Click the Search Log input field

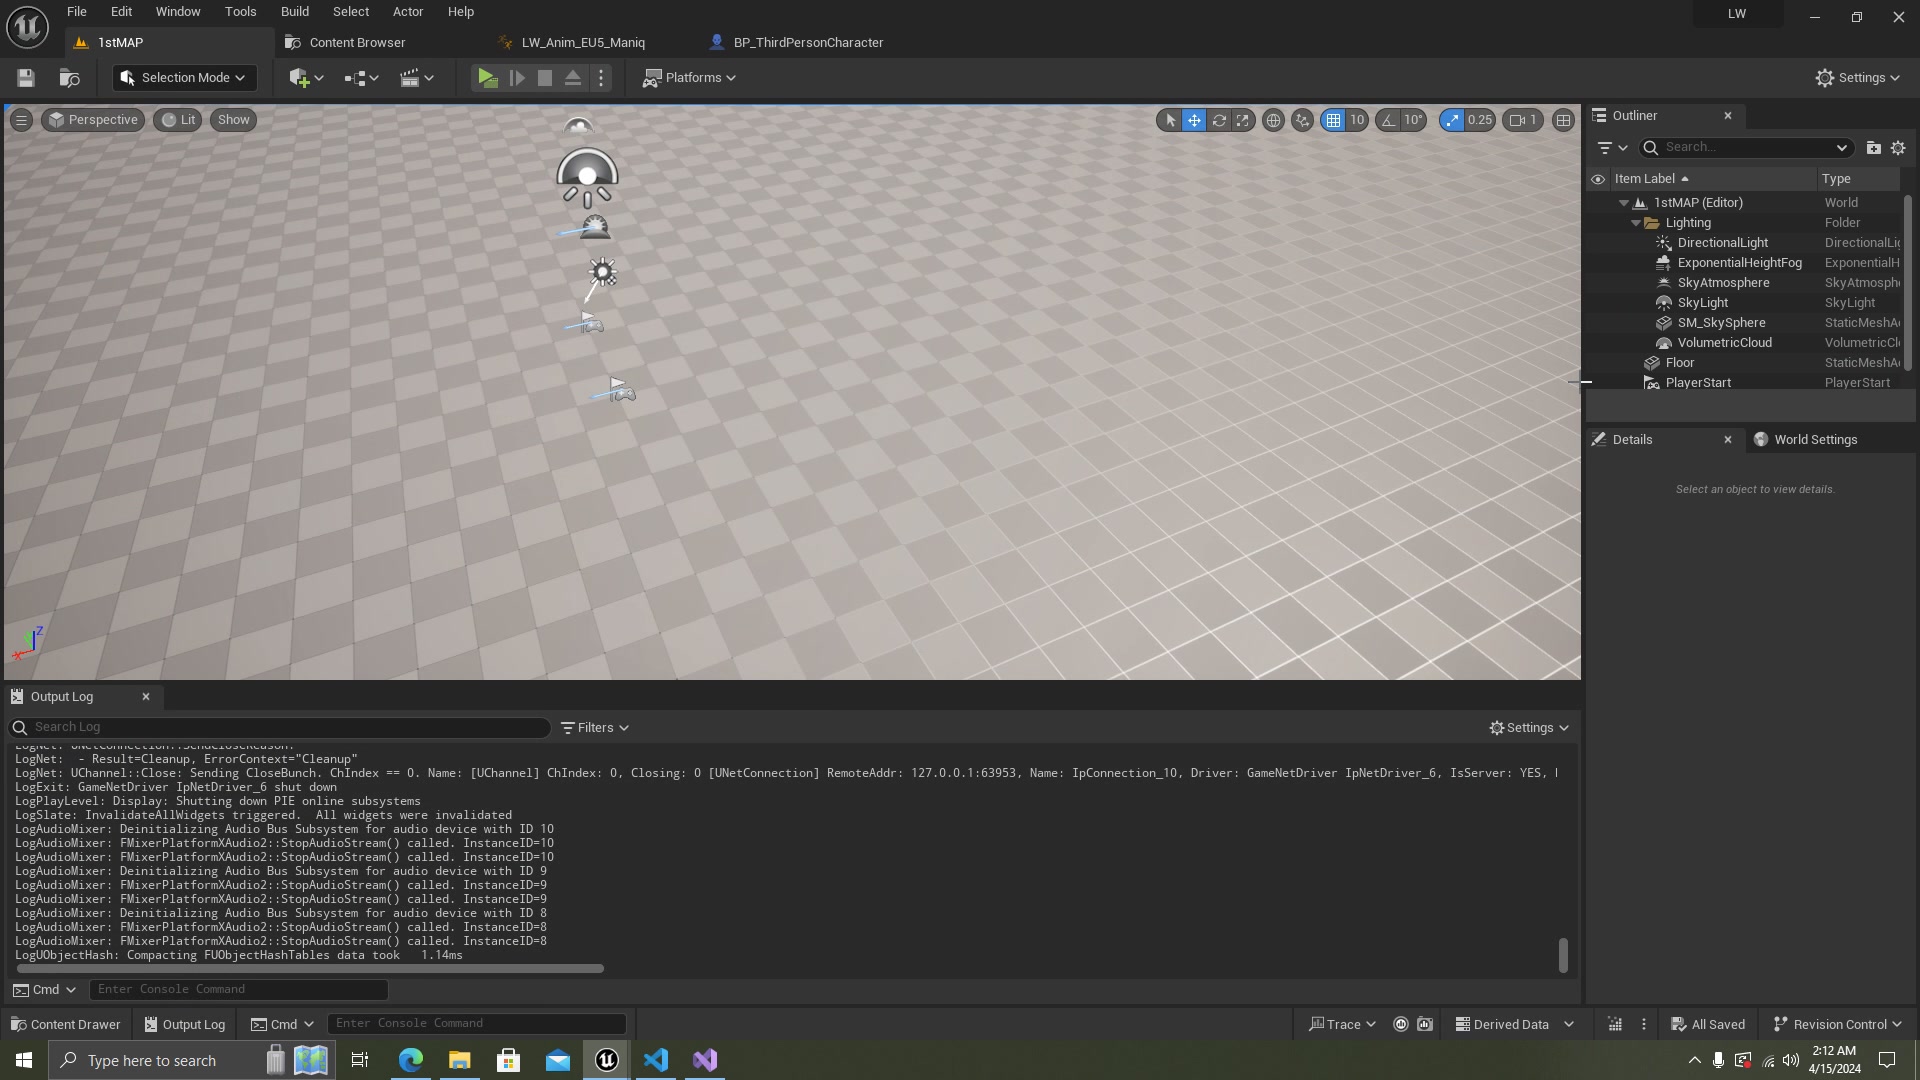280,728
